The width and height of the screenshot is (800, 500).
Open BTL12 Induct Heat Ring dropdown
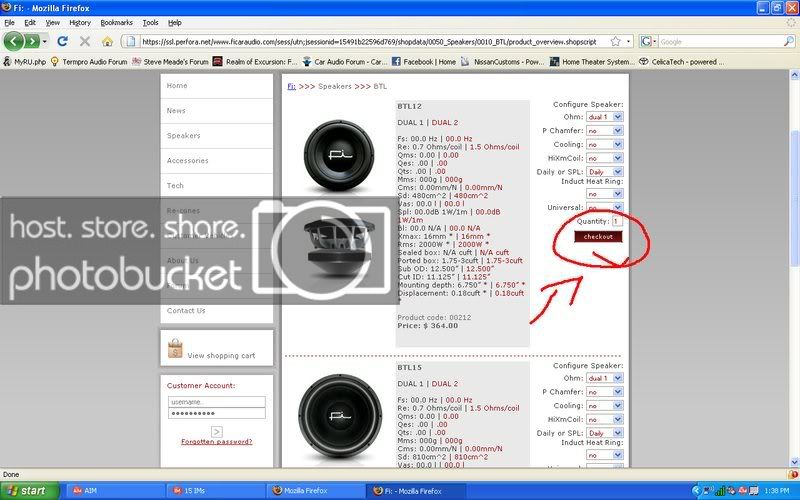[605, 194]
